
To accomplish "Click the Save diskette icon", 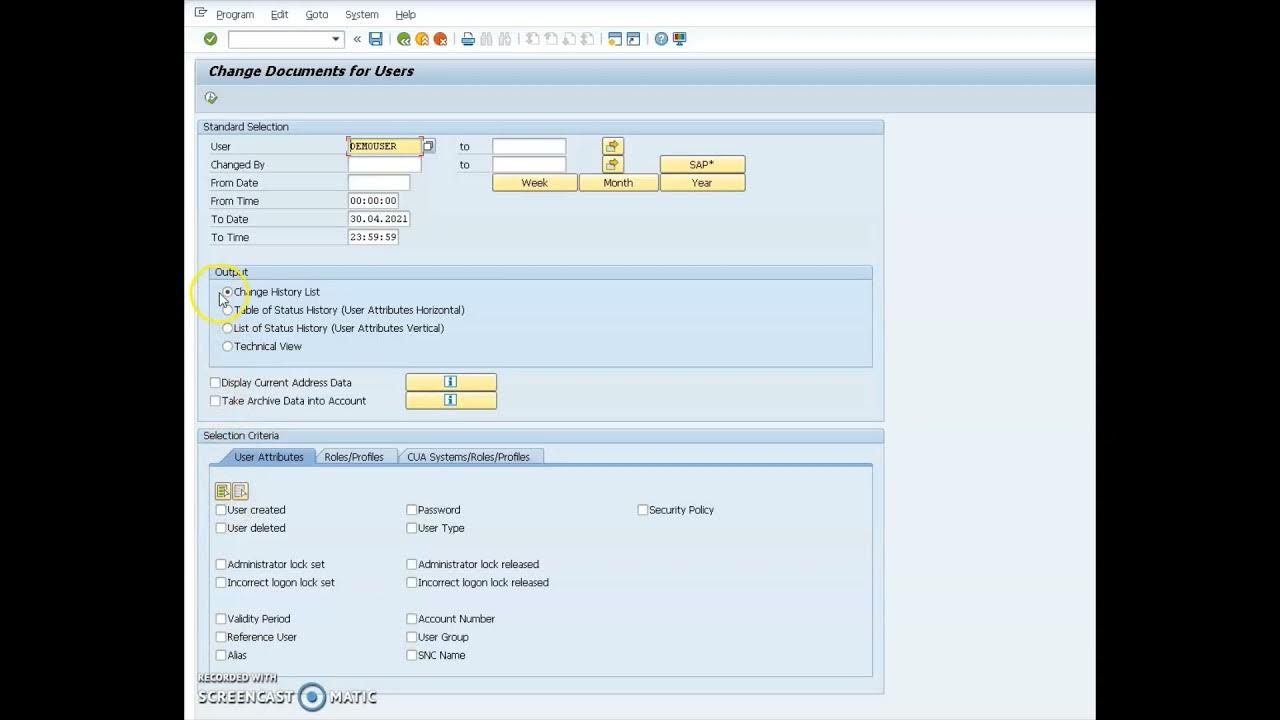I will [376, 39].
